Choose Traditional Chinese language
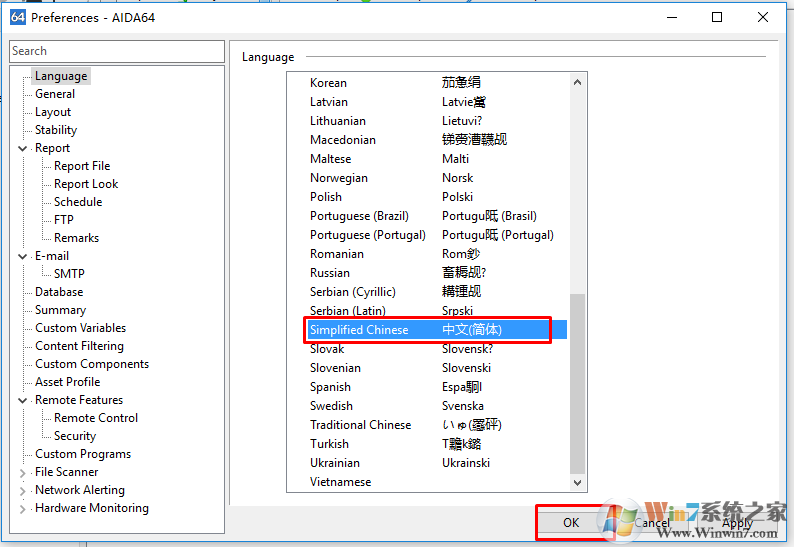Viewport: 794px width, 547px height. tap(428, 425)
